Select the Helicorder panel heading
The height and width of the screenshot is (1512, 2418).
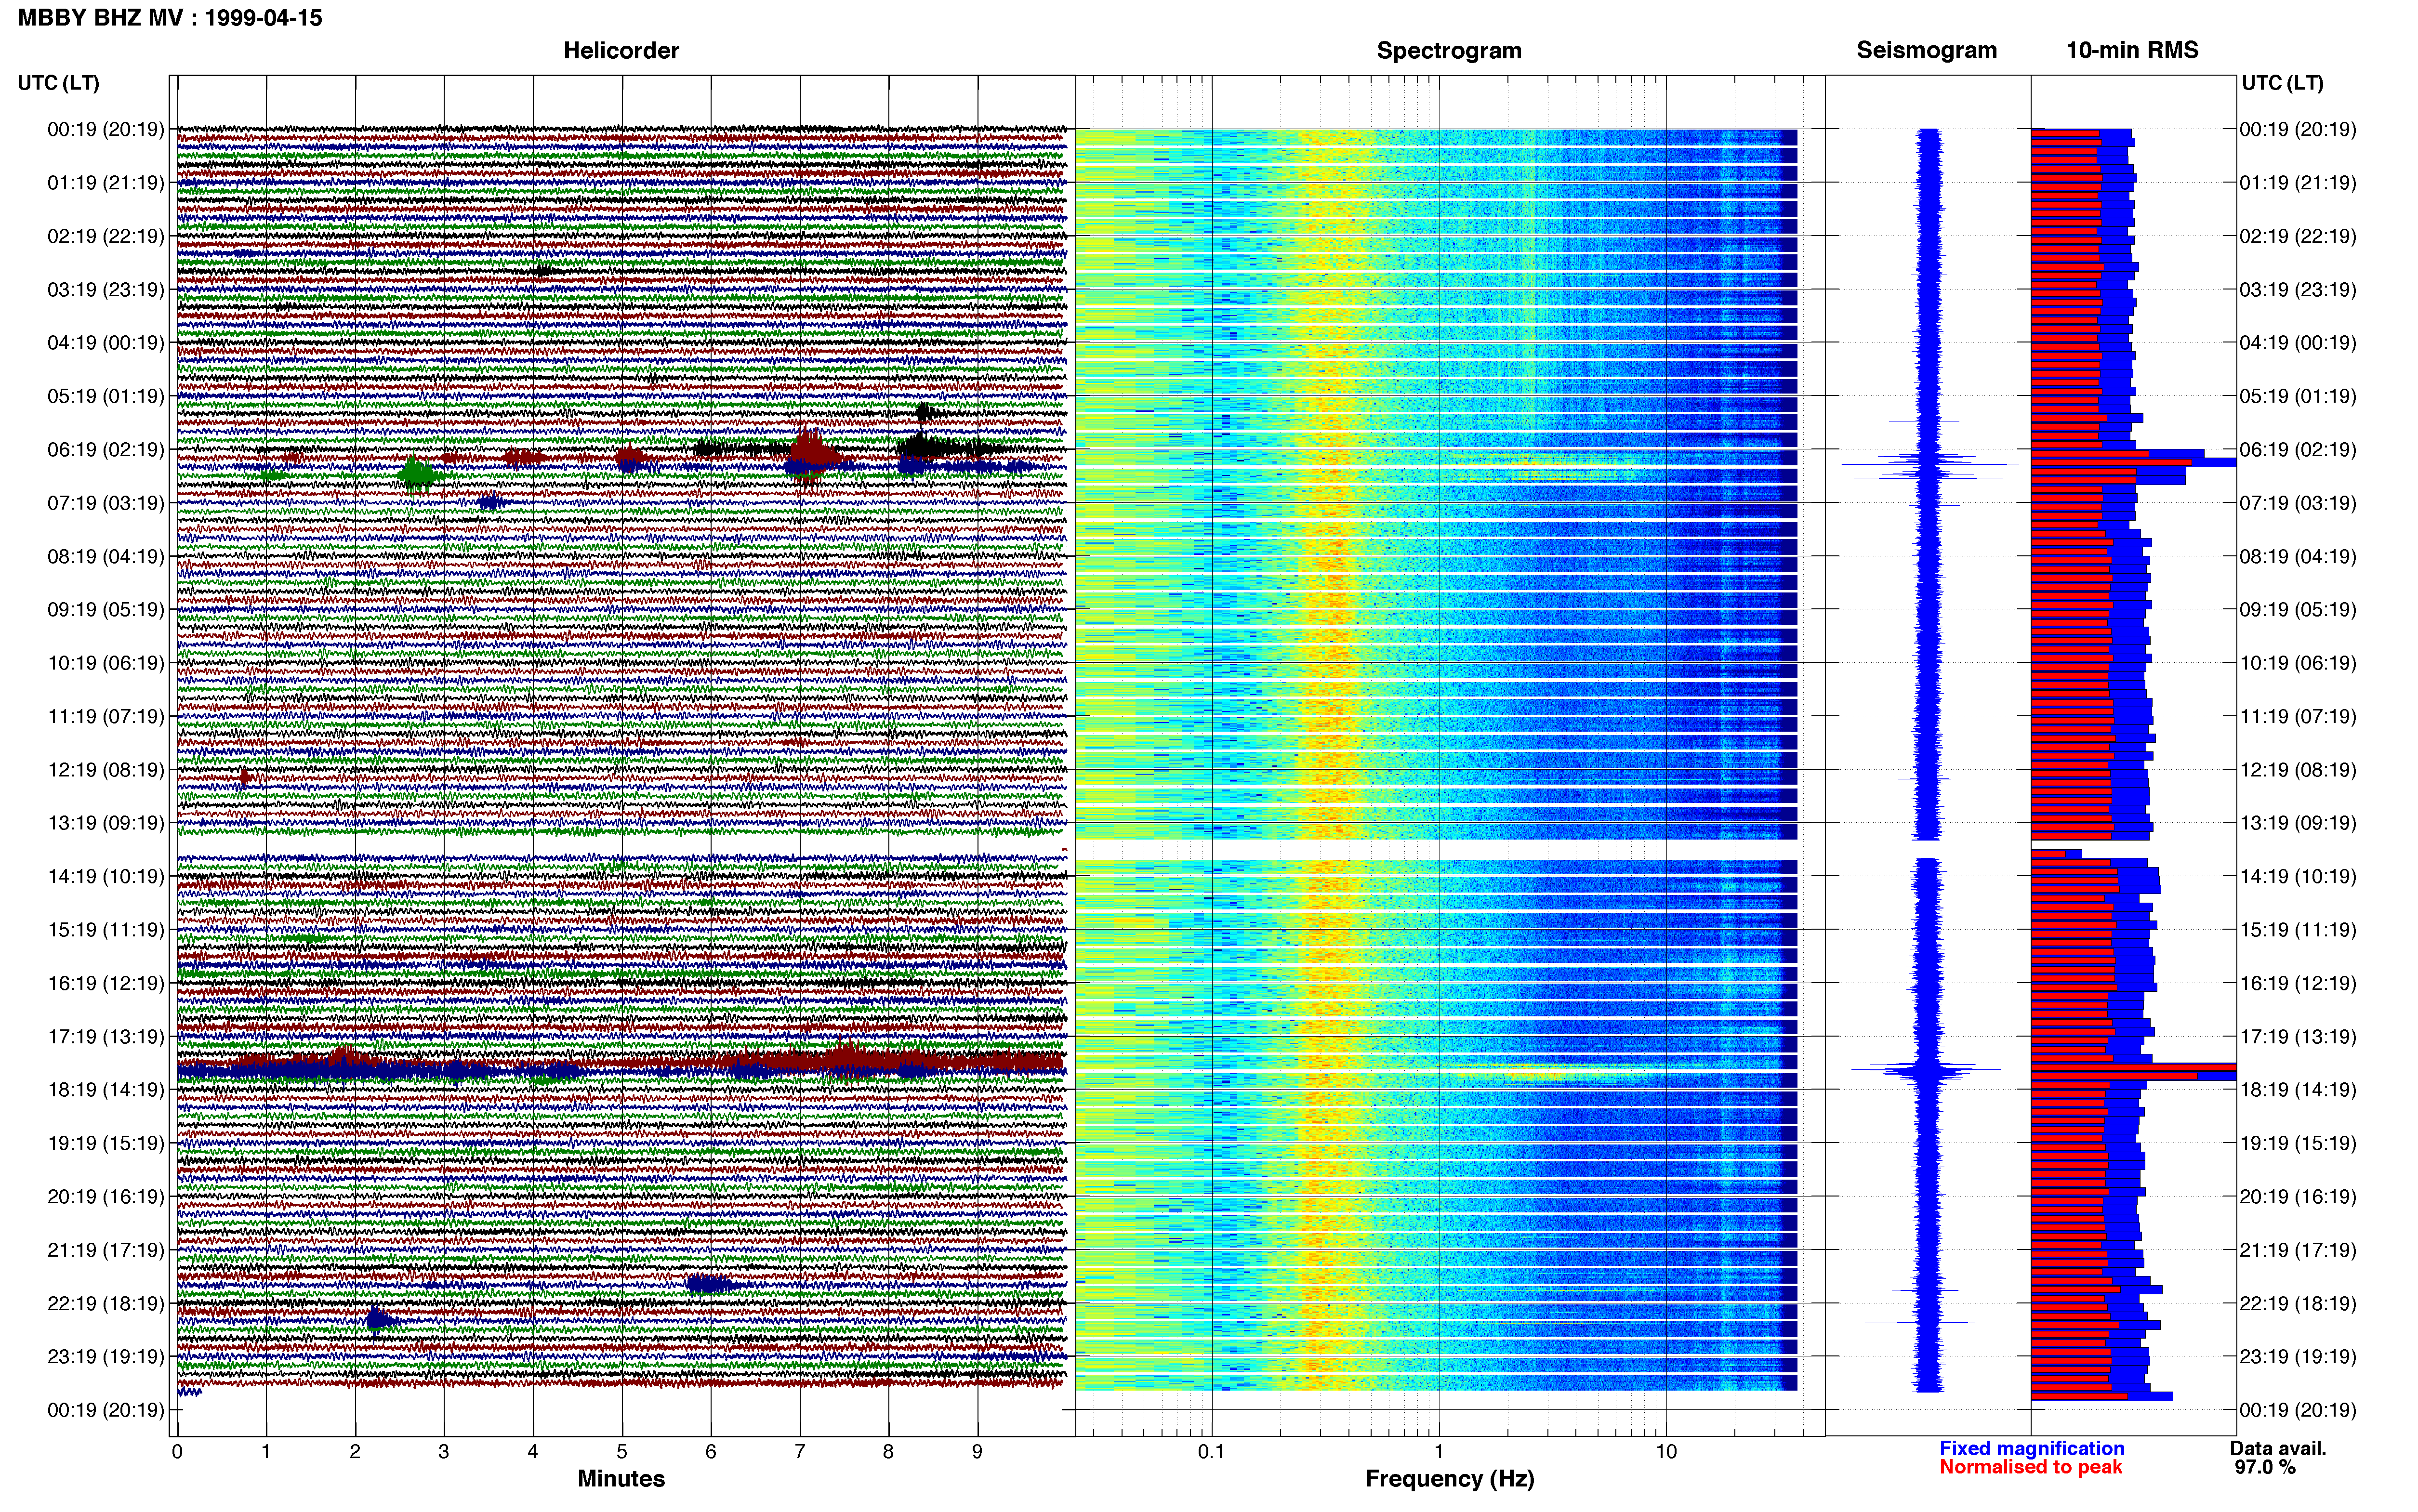[x=621, y=50]
